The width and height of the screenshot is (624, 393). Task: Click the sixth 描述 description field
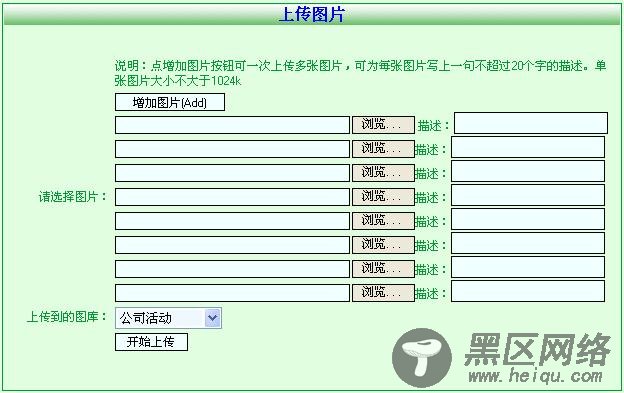click(x=528, y=243)
